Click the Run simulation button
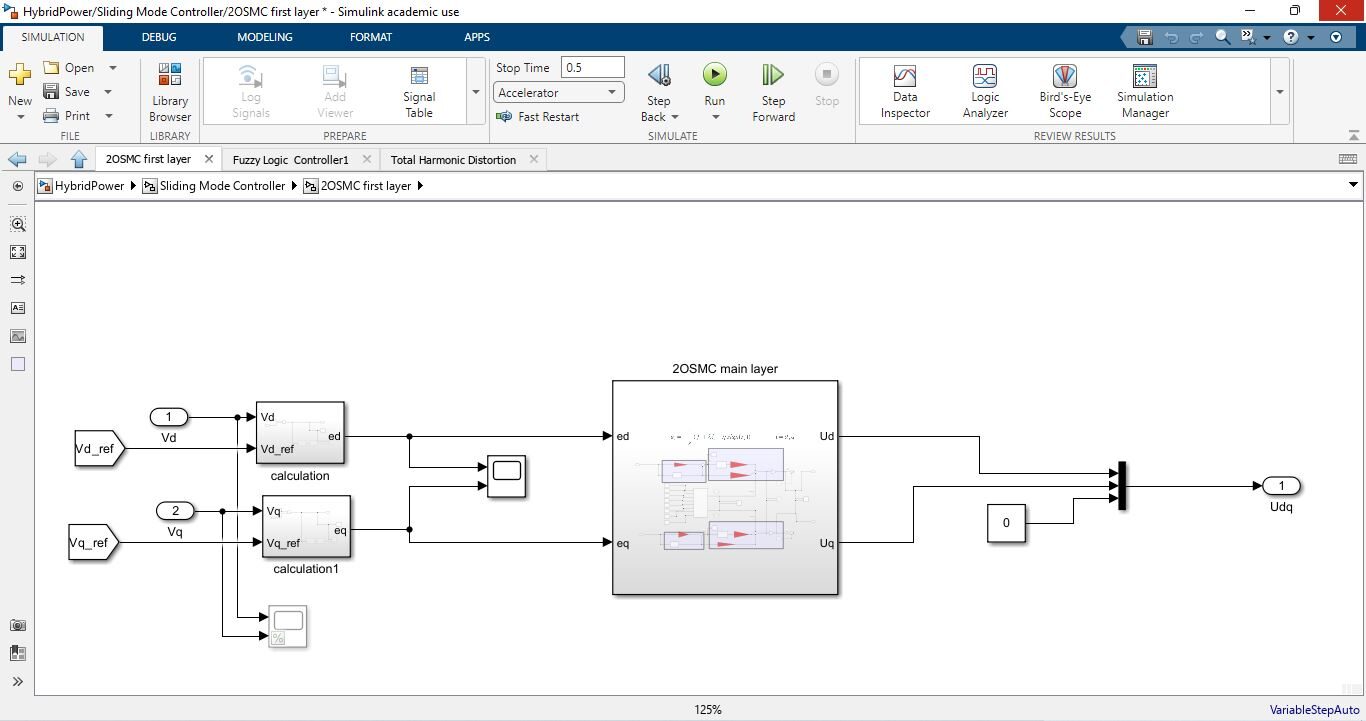This screenshot has height=721, width=1366. pyautogui.click(x=714, y=76)
